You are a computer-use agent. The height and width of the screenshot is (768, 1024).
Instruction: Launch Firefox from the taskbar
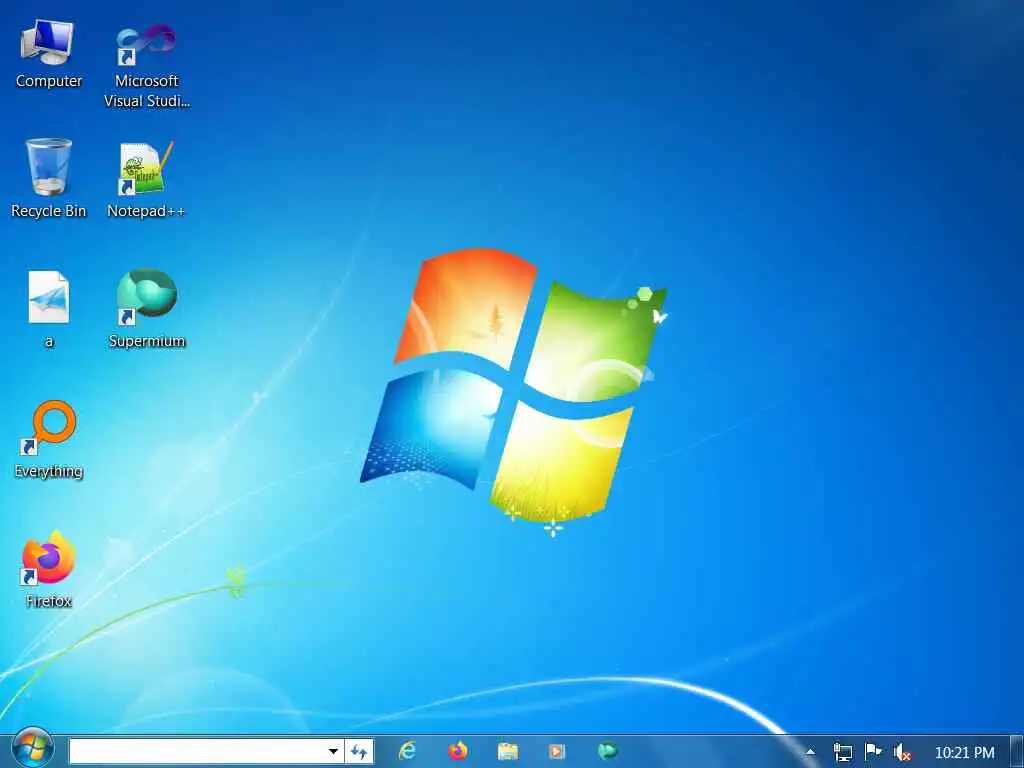(x=458, y=751)
